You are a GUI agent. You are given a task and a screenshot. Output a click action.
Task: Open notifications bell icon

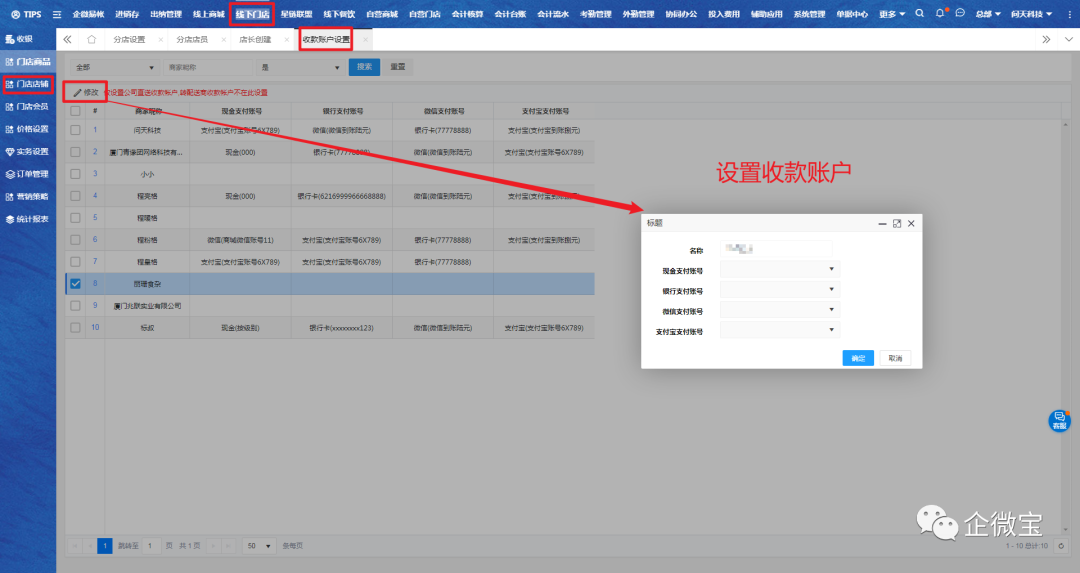(x=940, y=14)
